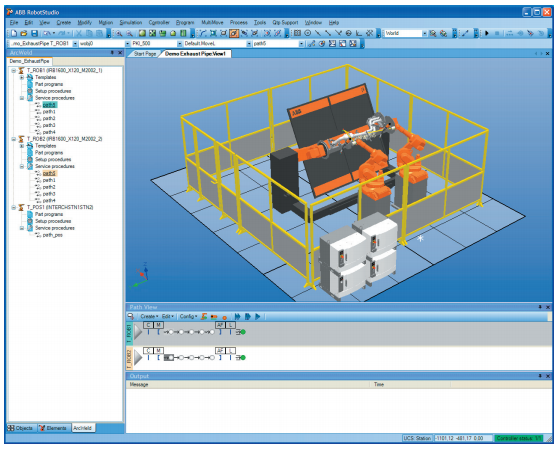Click the Play simulation icon
This screenshot has height=450, width=557.
[x=487, y=33]
